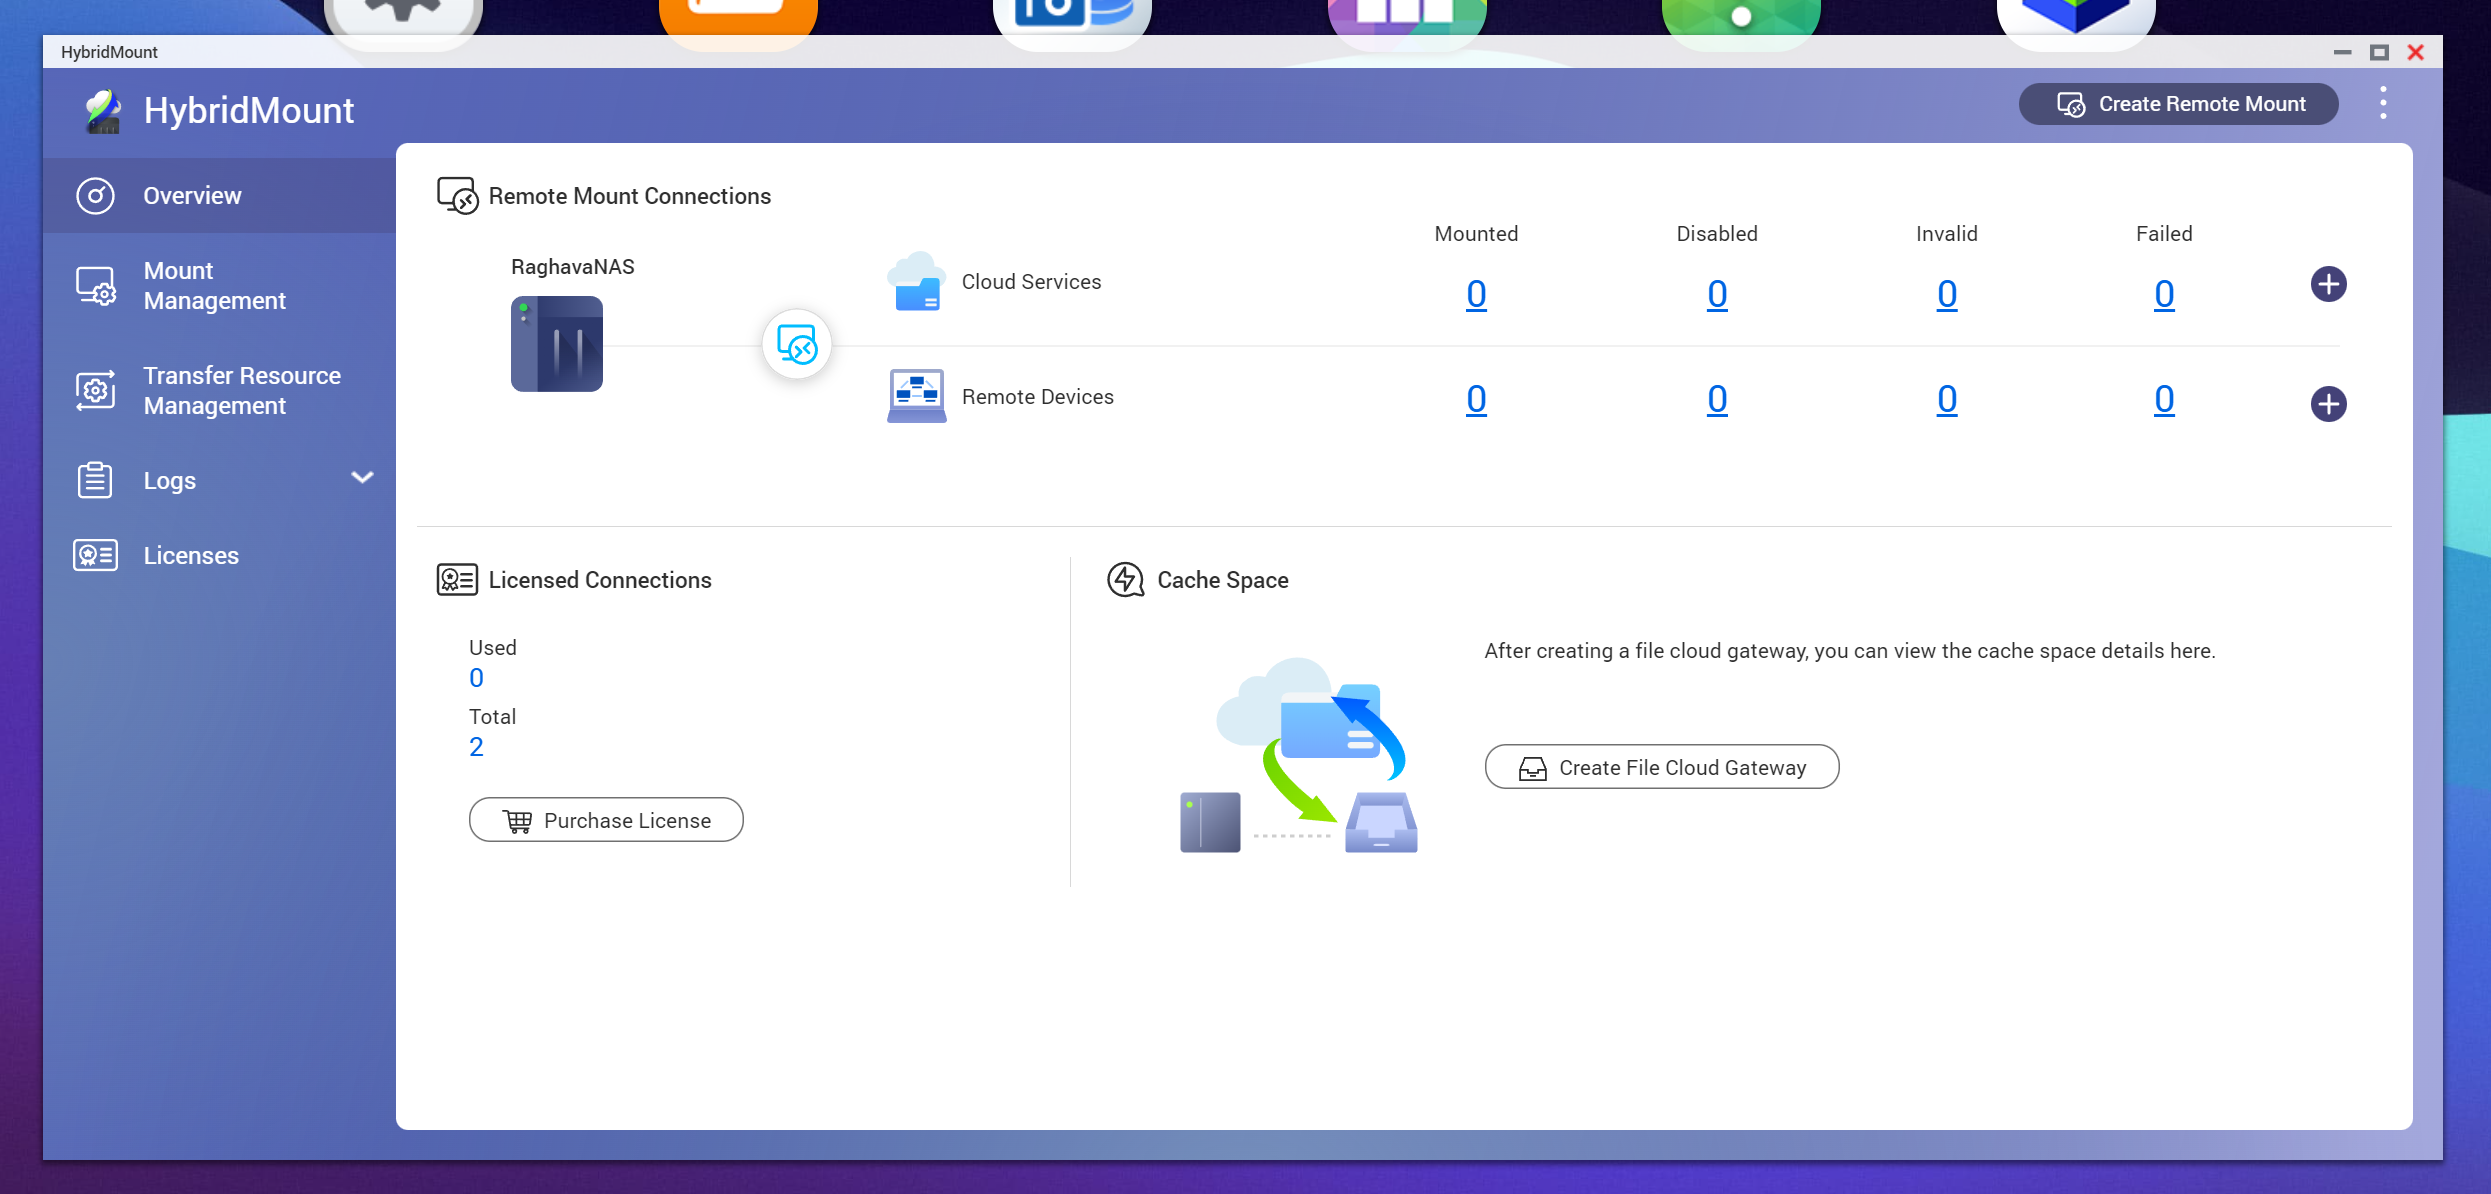Open Remote Devices Disabled count link
Viewport: 2491px width, 1194px height.
1717,399
